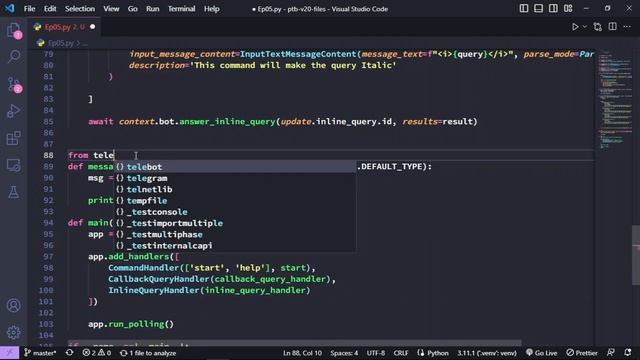The height and width of the screenshot is (360, 640).
Task: Click Ln 88, Col 10 position
Action: 302,353
